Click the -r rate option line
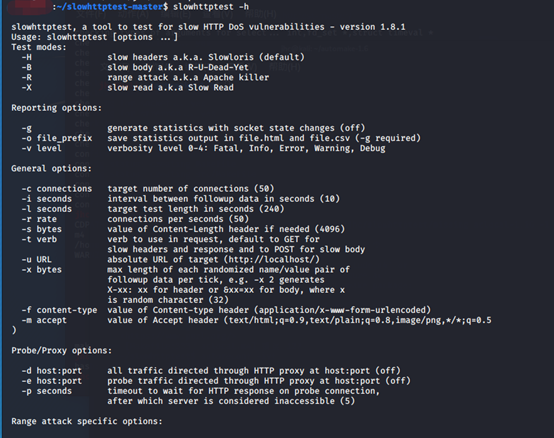This screenshot has width=554, height=438. point(135,219)
